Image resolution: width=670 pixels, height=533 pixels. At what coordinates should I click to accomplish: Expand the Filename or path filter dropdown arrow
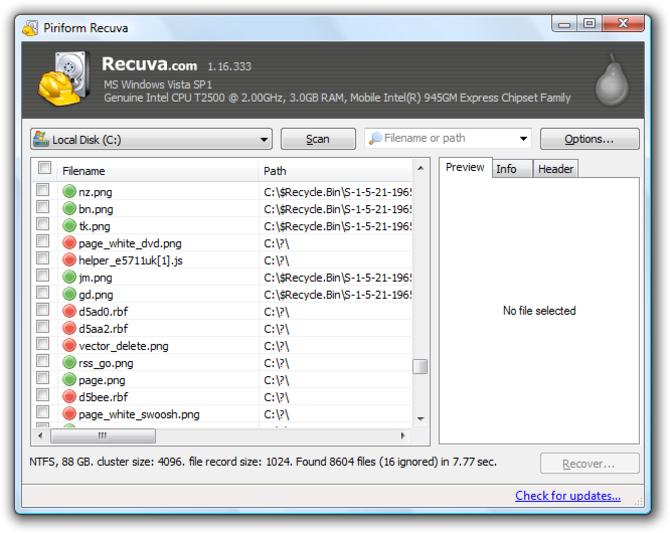524,140
